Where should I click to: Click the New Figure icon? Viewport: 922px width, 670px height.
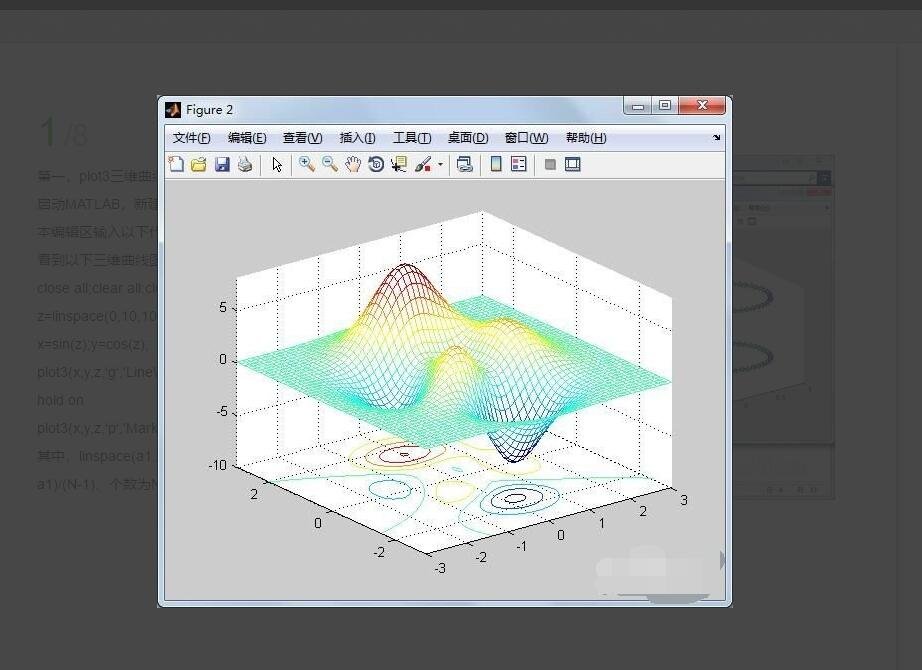tap(176, 165)
